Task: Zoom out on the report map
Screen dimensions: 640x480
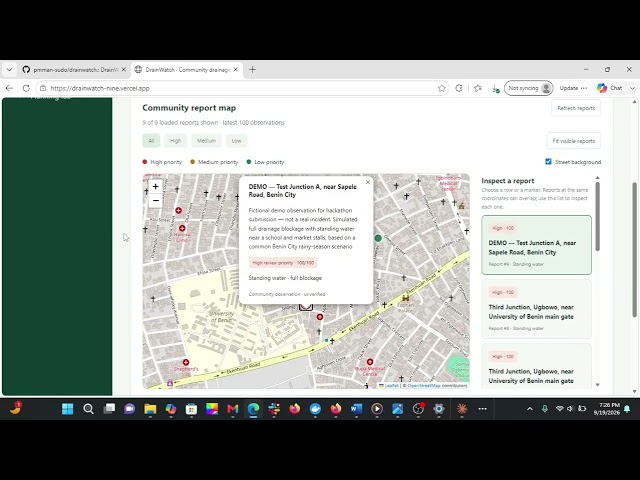Action: tap(156, 200)
